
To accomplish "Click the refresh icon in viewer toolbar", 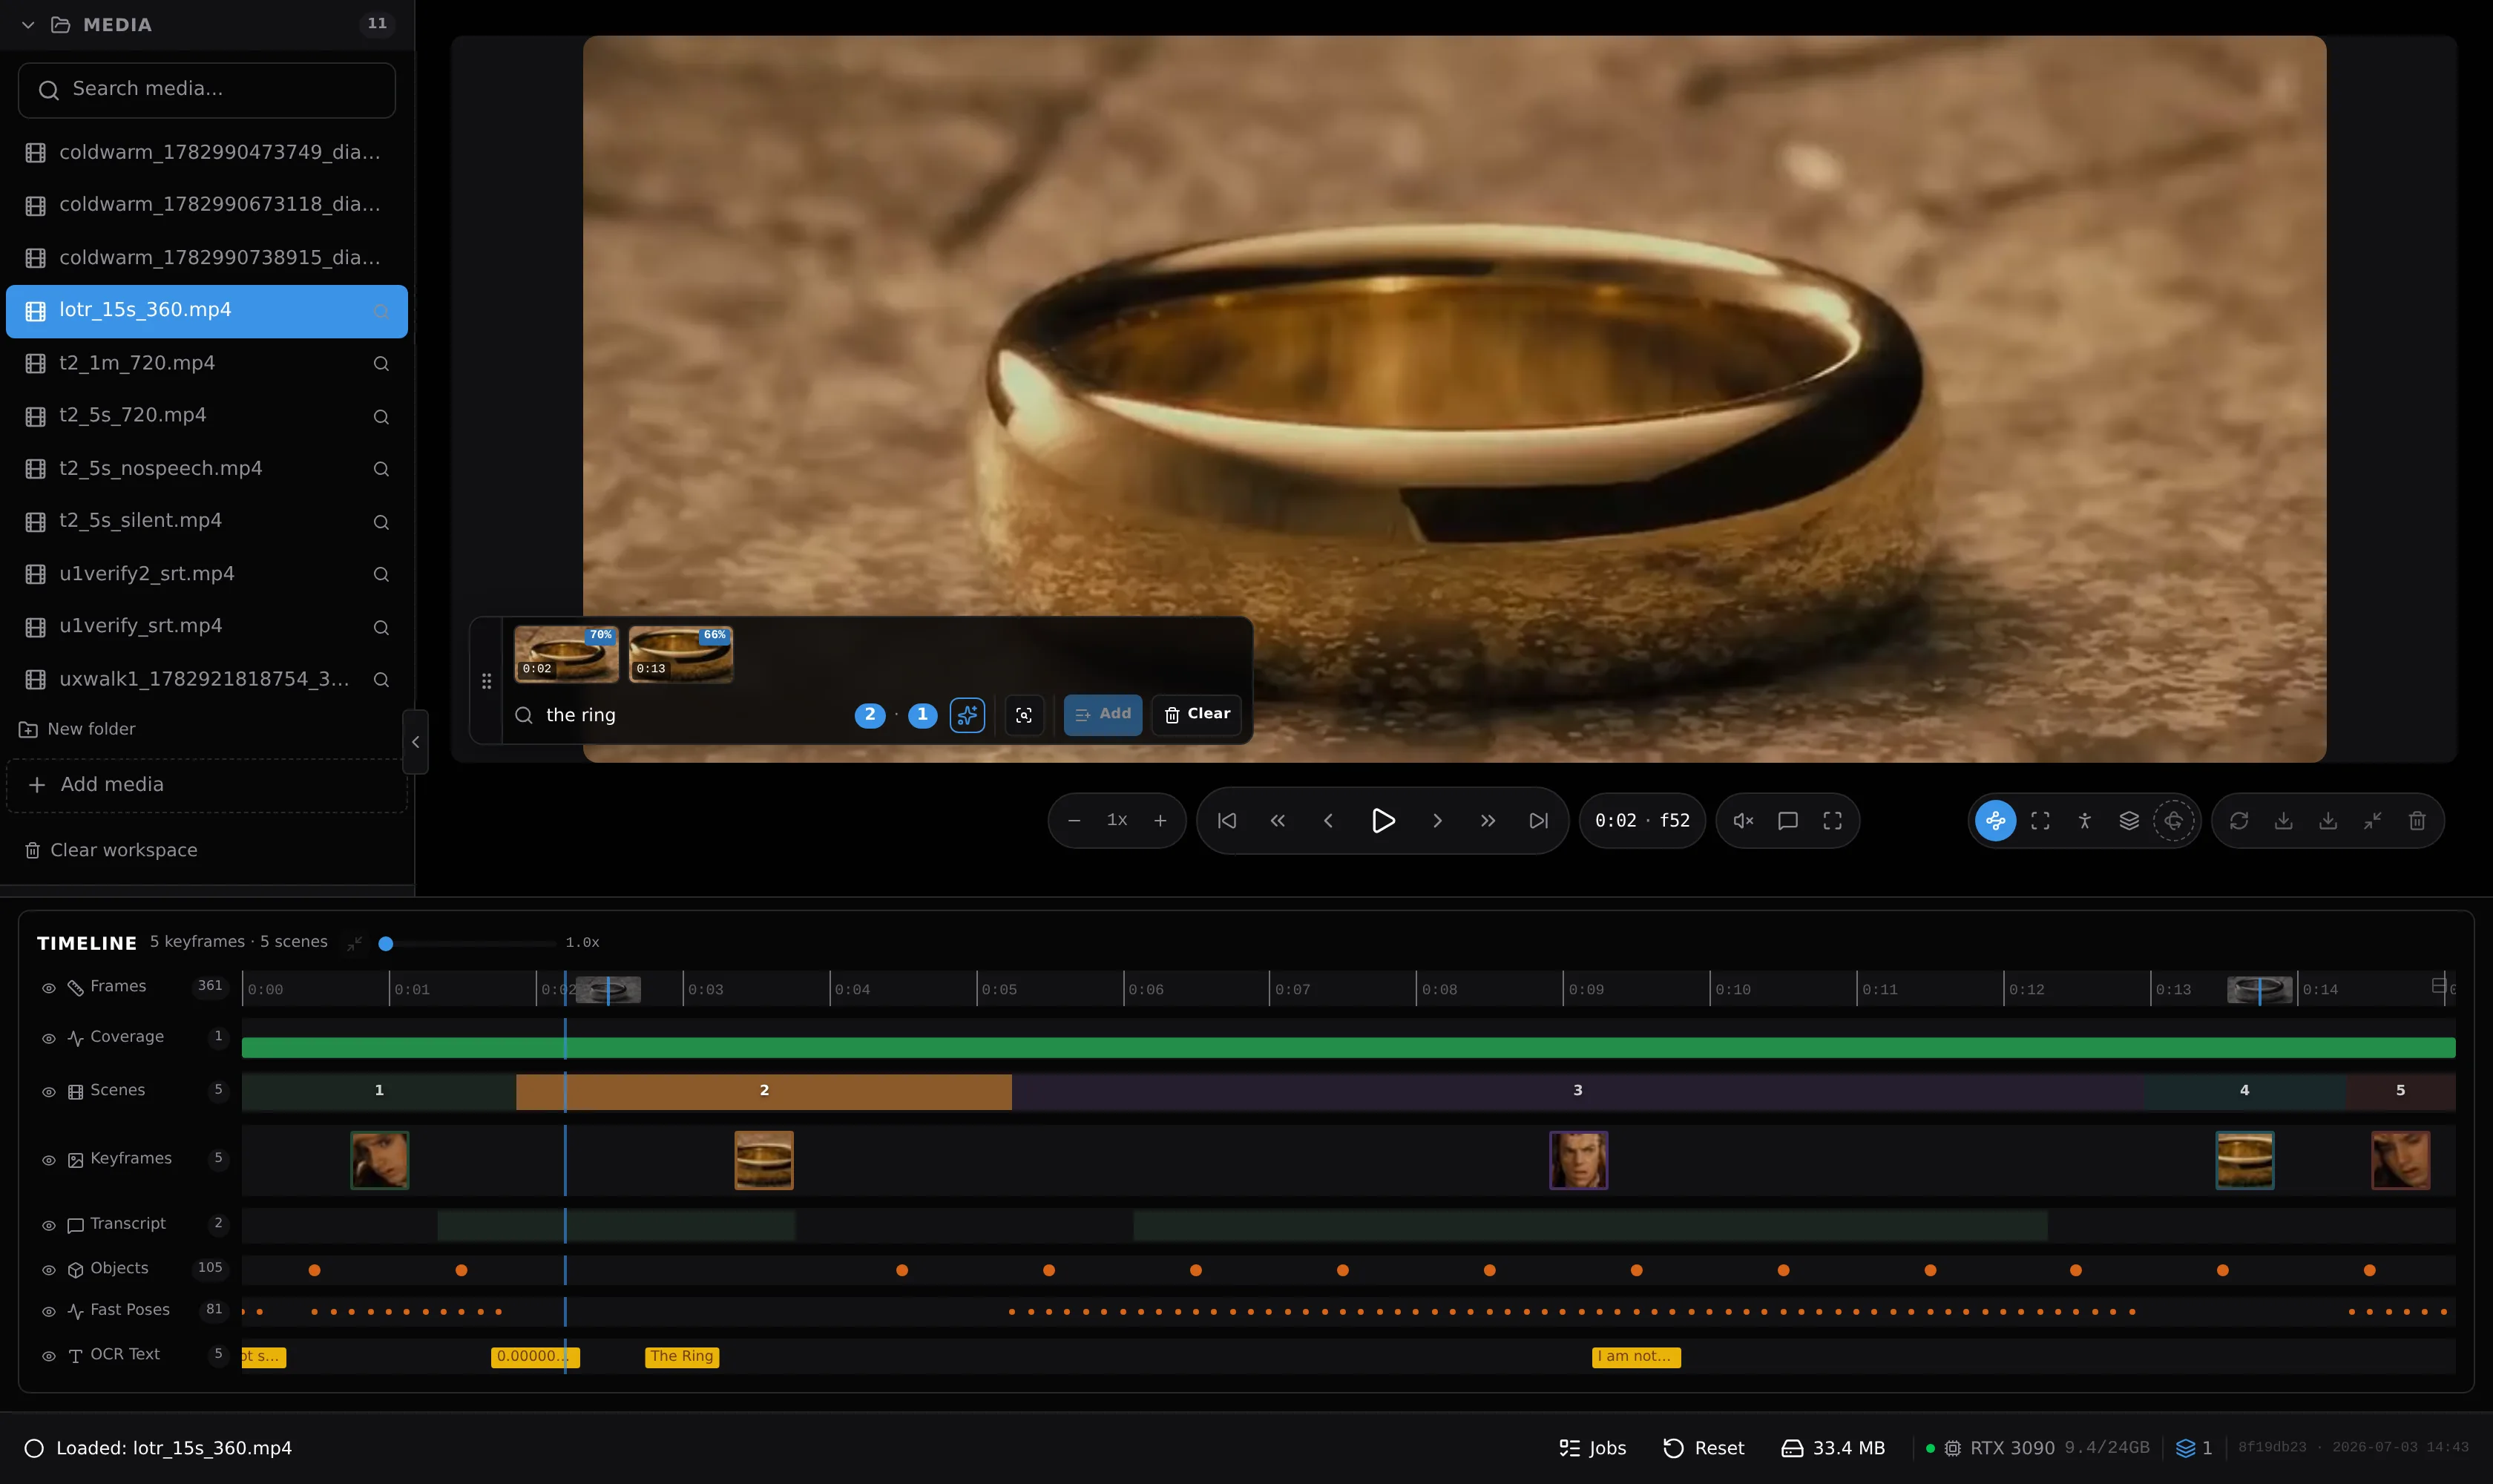I will click(x=2239, y=821).
